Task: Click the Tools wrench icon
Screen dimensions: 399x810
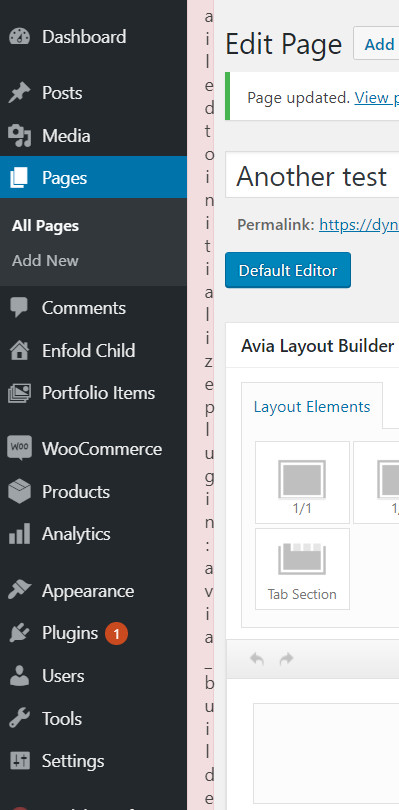Action: (19, 719)
